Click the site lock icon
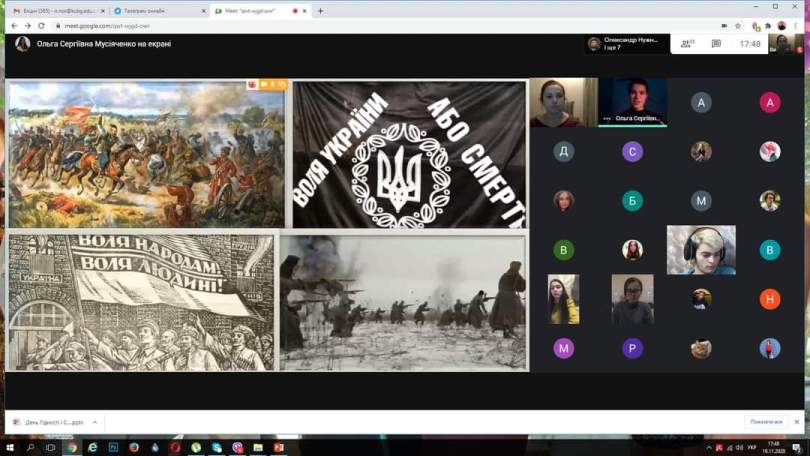Screen dimensions: 810x456 click(58, 26)
